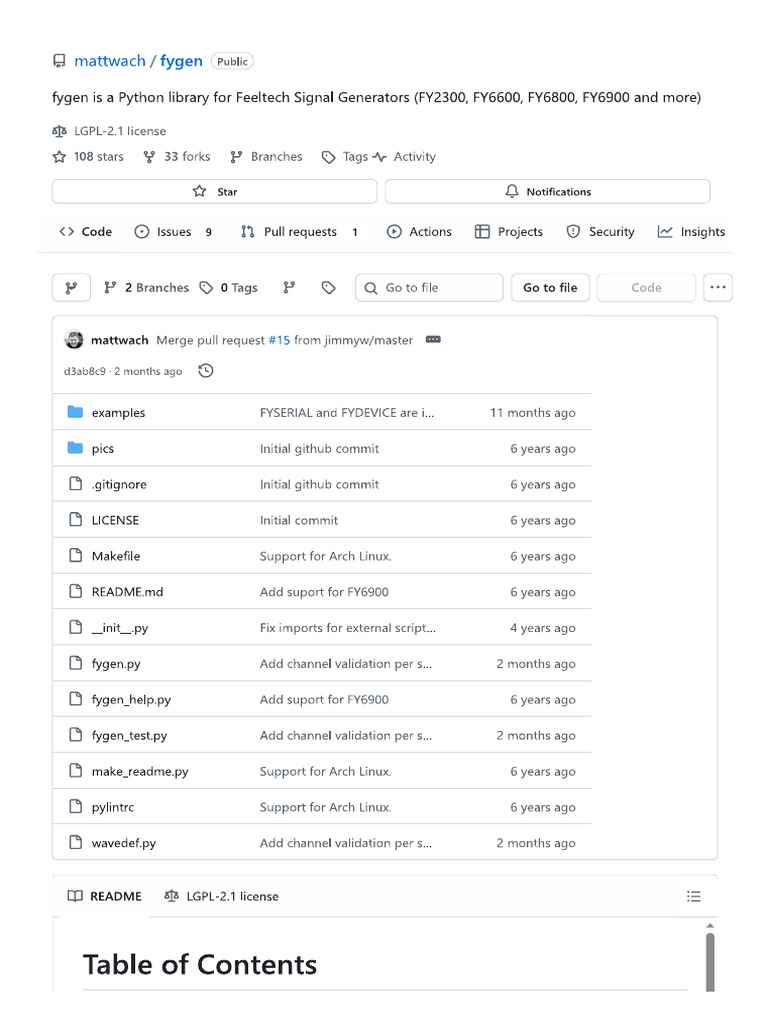Open the Code dropdown button
The height and width of the screenshot is (1024, 768).
pyautogui.click(x=646, y=288)
